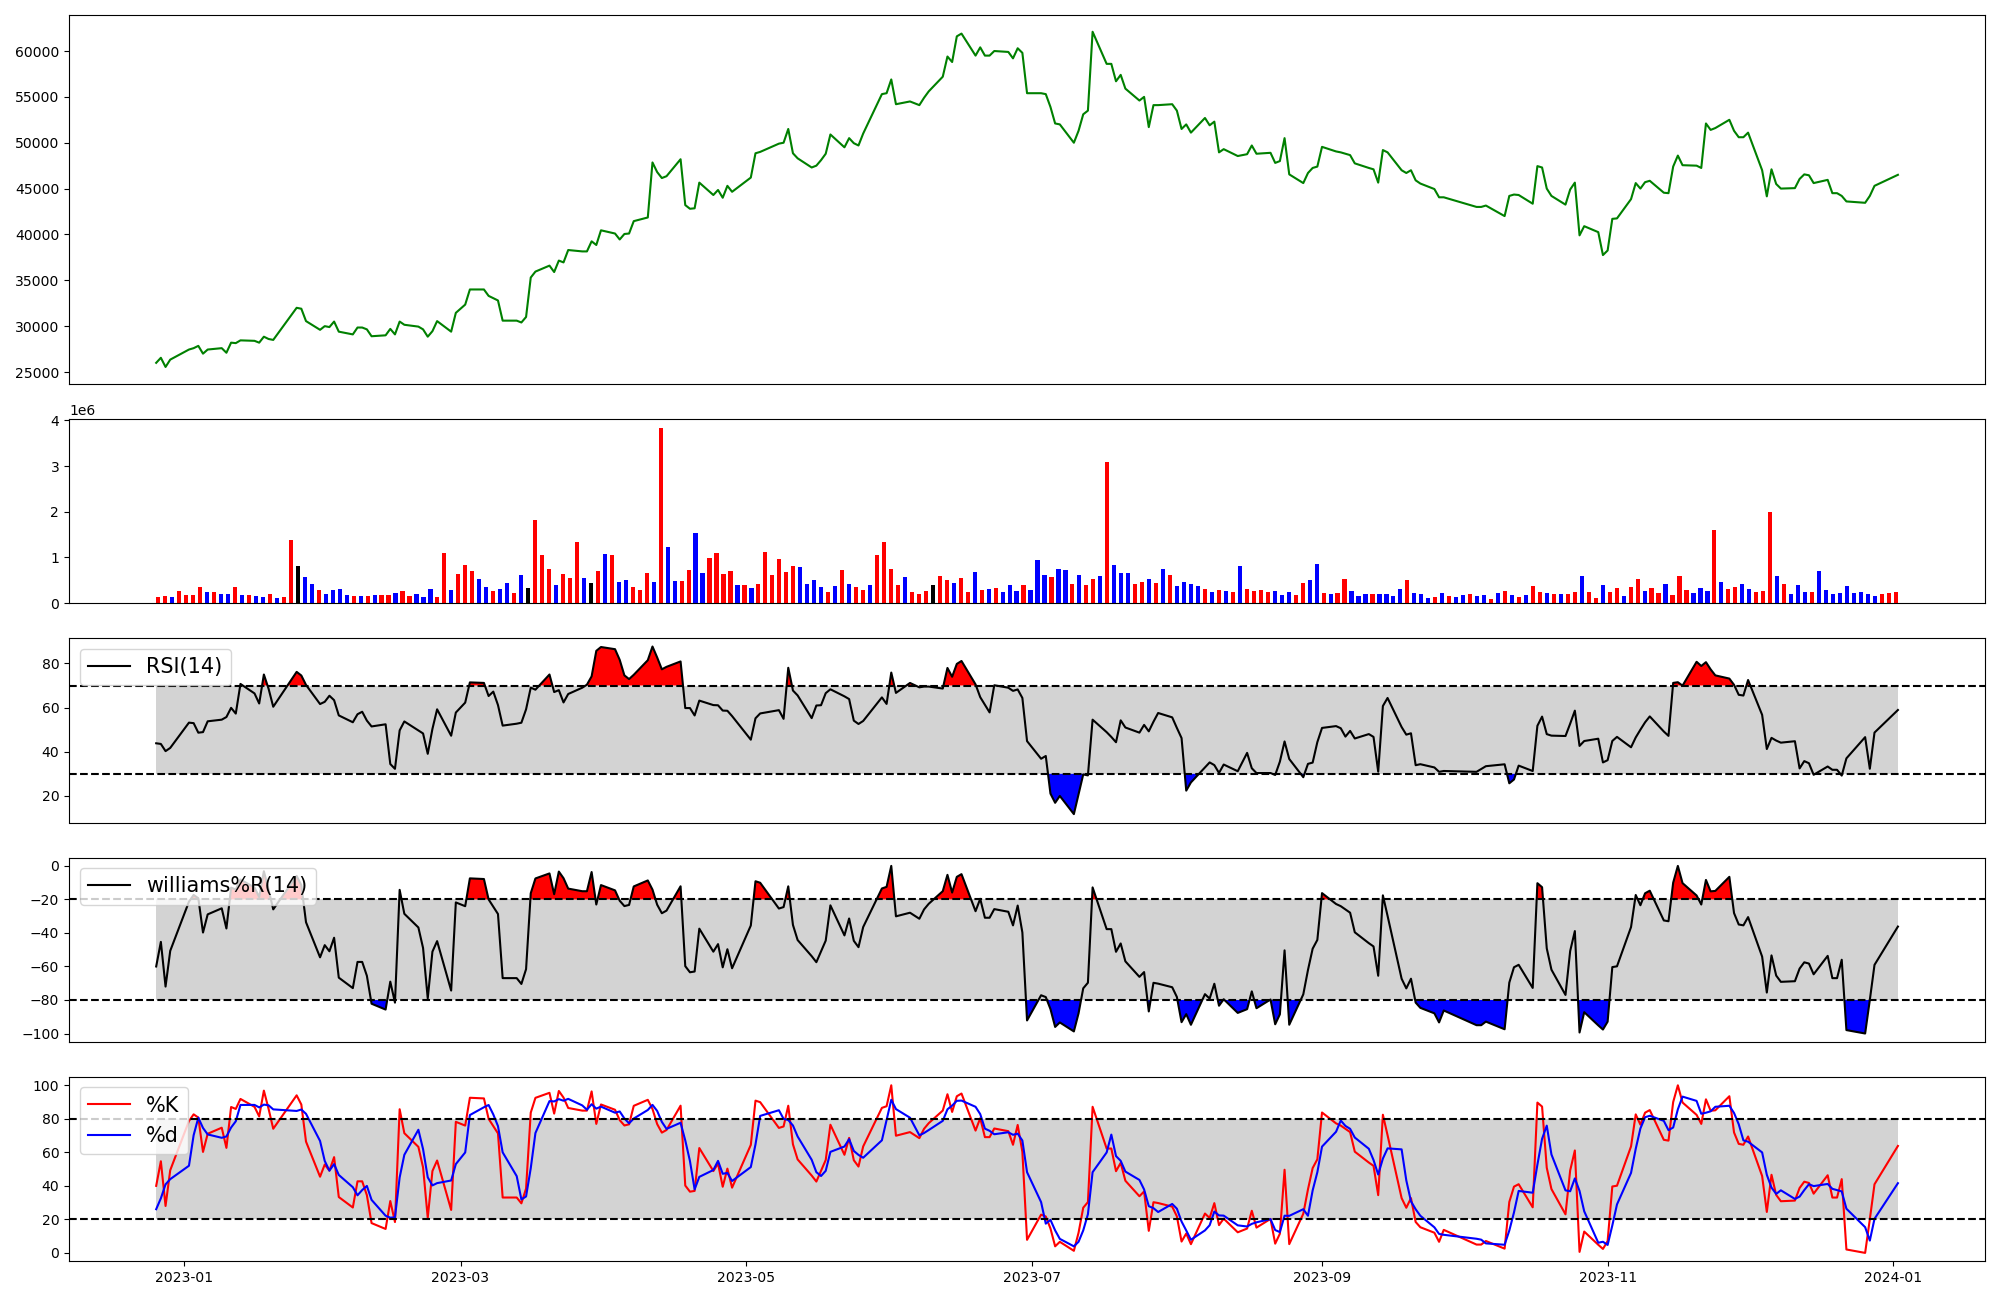Click the tallest red volume bar

point(661,515)
